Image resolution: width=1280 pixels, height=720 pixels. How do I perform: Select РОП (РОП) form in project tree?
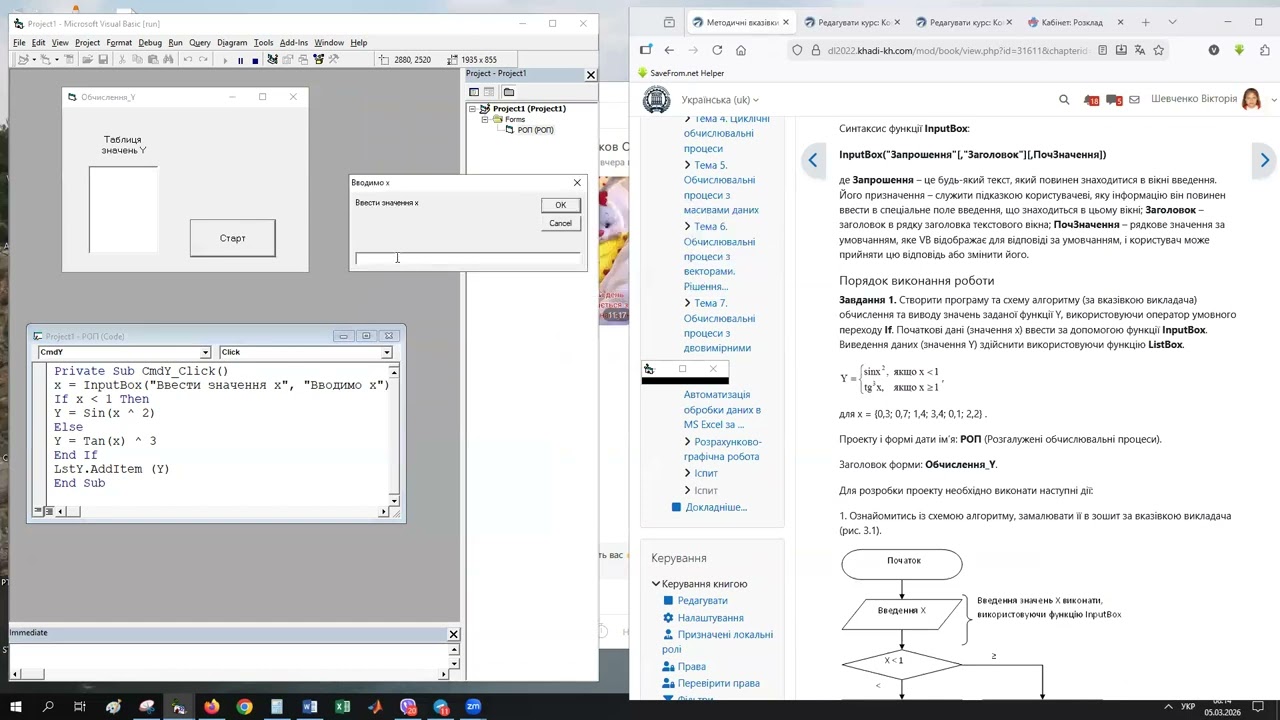click(x=535, y=130)
